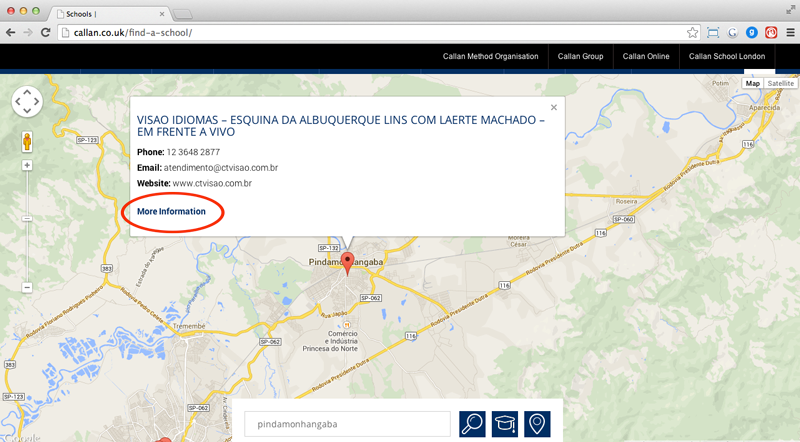Zoom in with the plus button

[27, 165]
